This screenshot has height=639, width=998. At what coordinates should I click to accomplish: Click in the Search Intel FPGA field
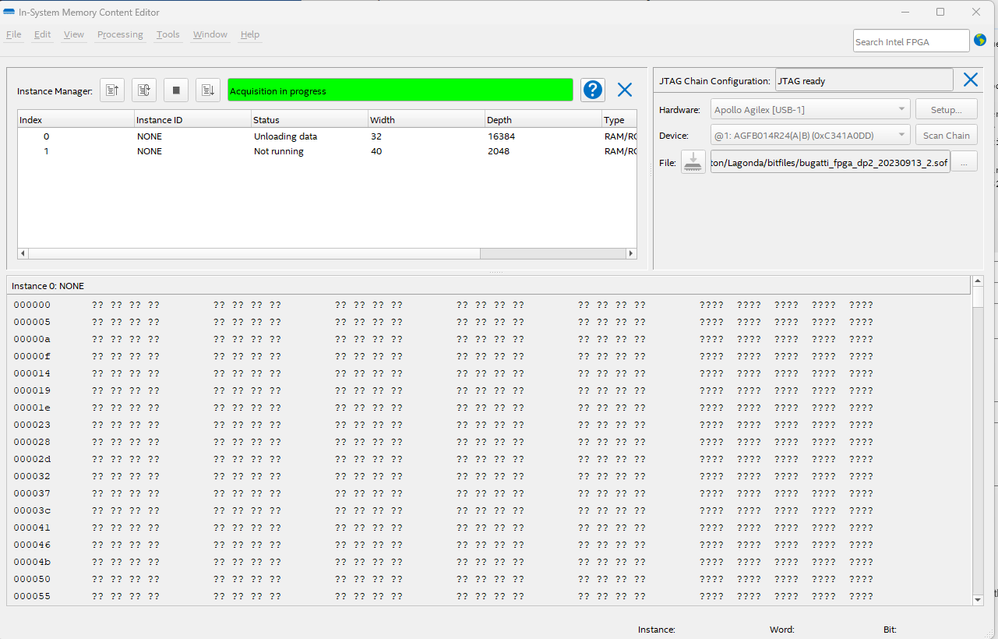coord(911,41)
